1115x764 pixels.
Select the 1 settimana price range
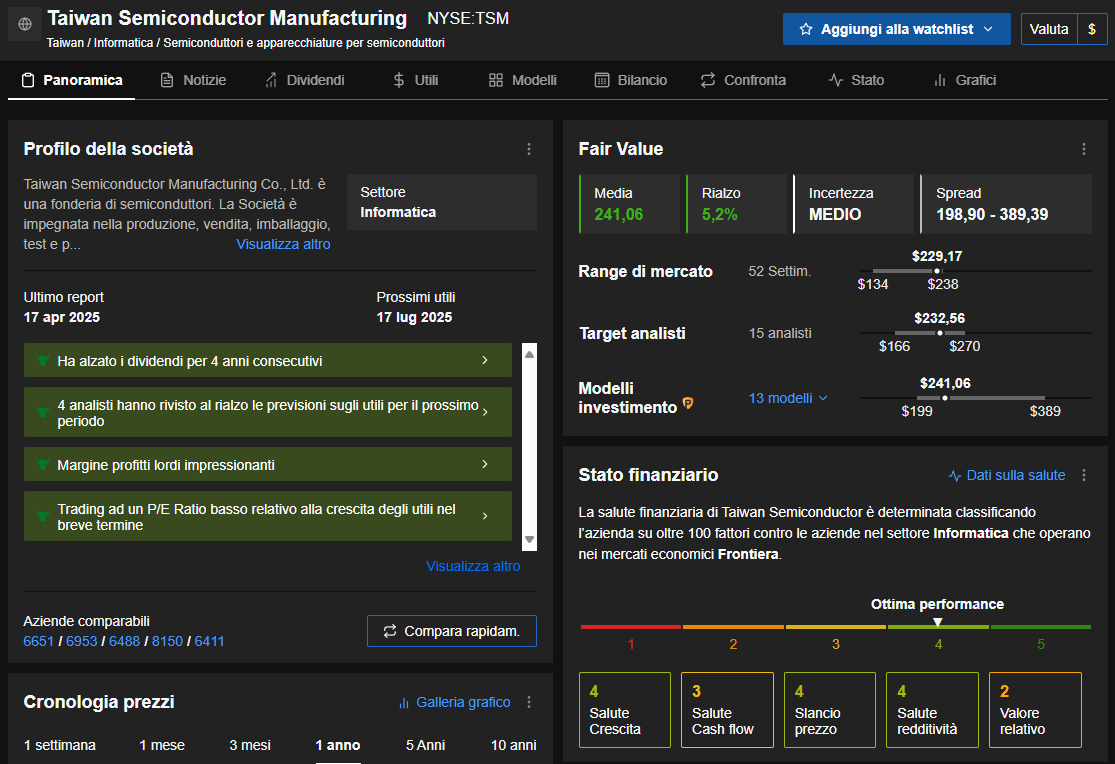click(x=60, y=745)
